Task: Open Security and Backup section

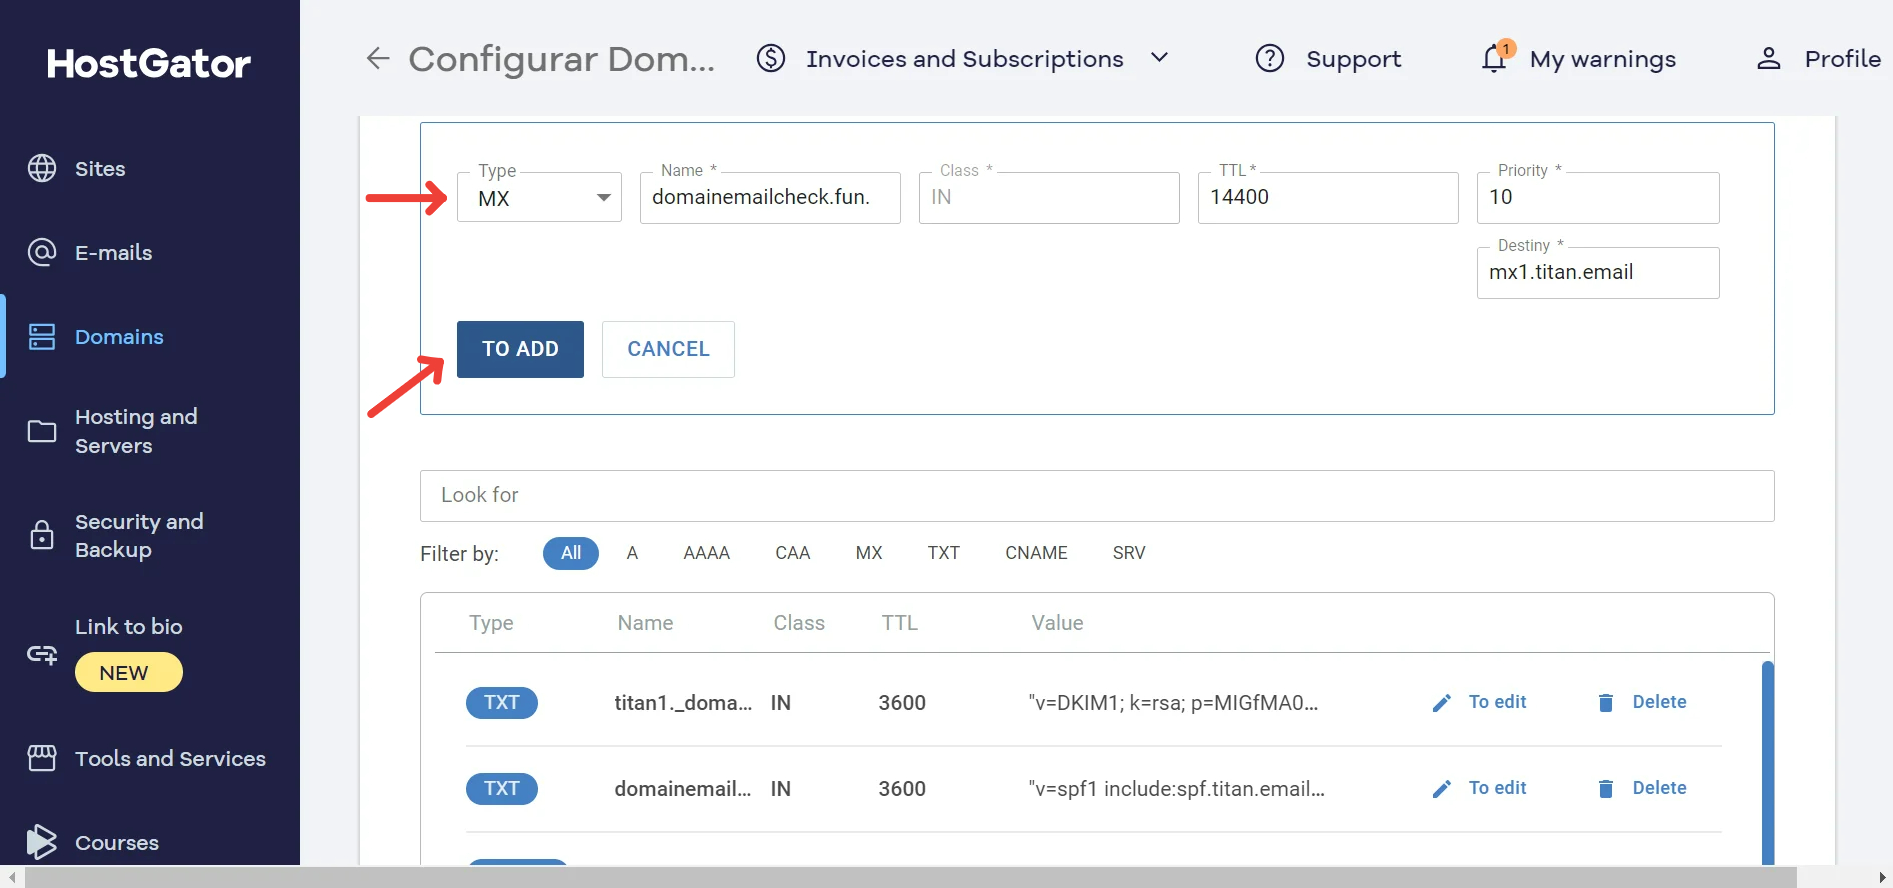Action: (139, 535)
